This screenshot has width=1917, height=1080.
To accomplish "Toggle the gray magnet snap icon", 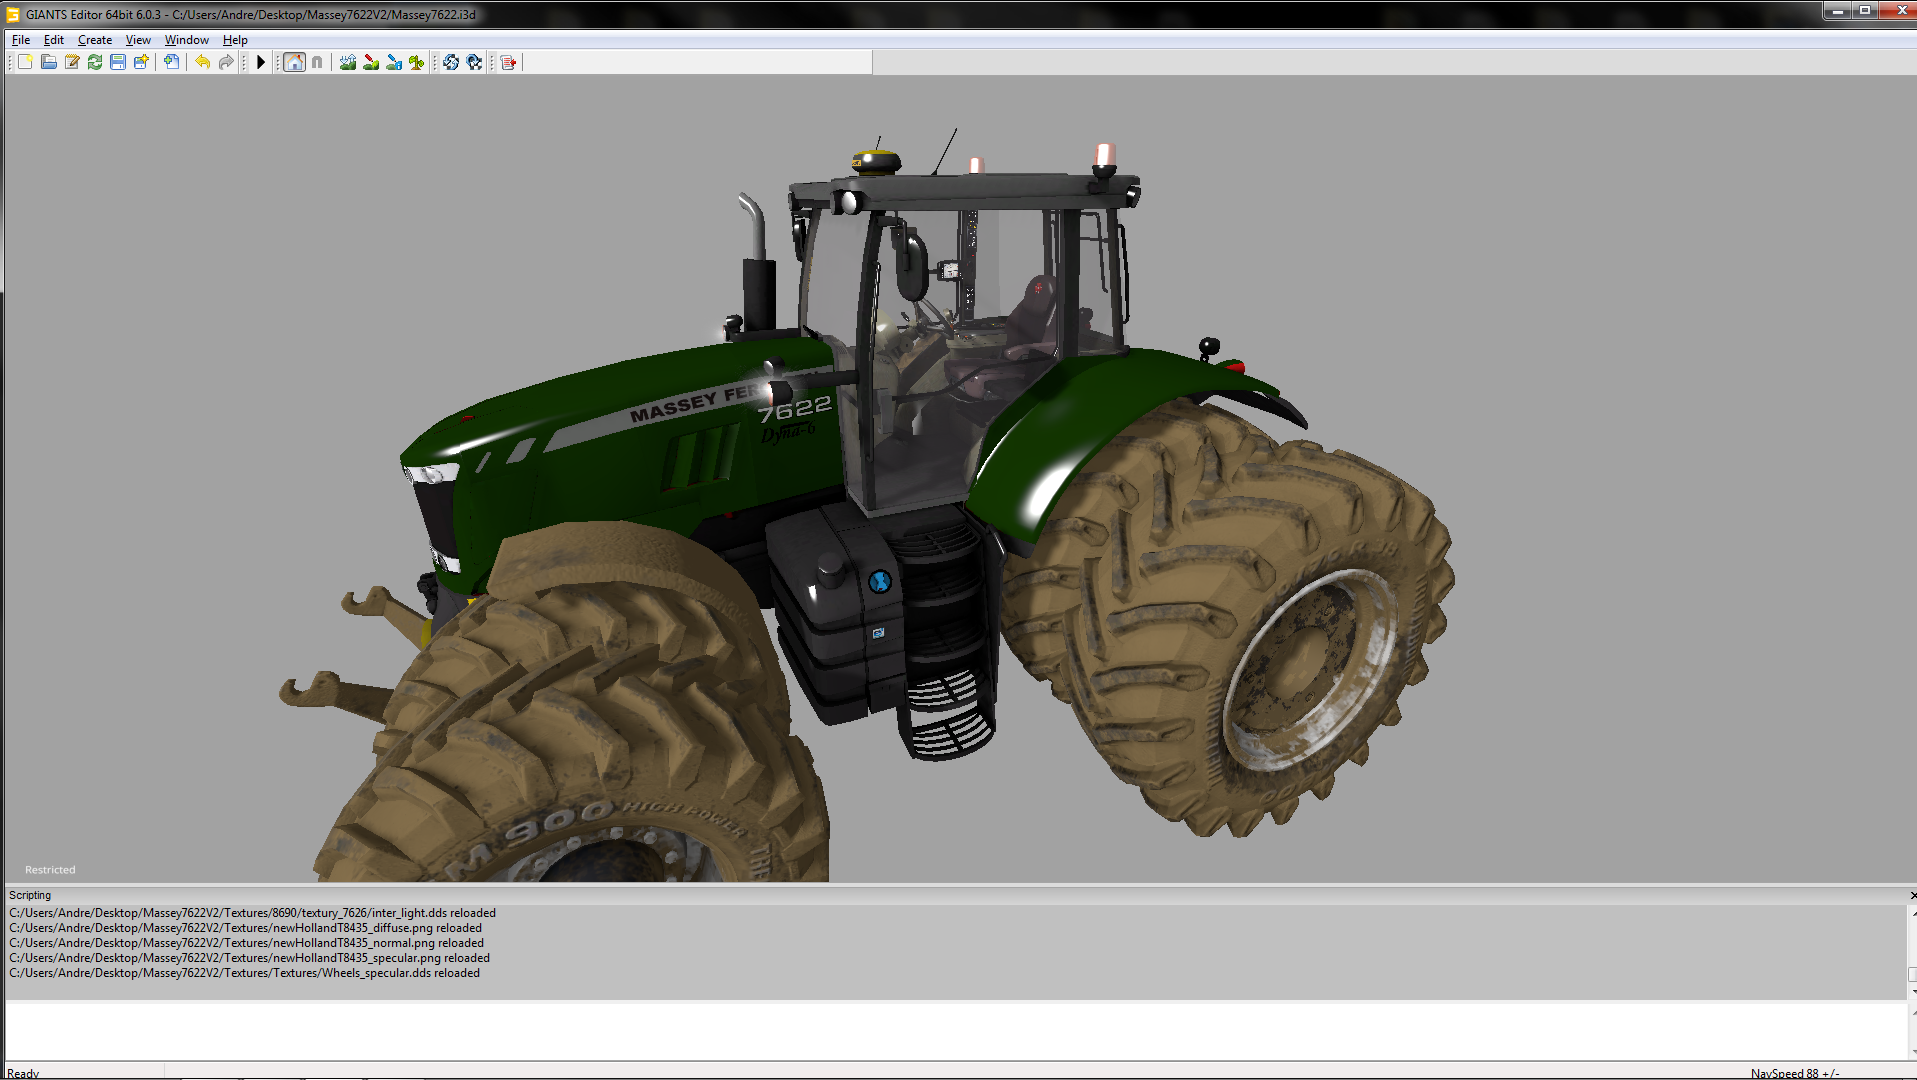I will pos(317,62).
